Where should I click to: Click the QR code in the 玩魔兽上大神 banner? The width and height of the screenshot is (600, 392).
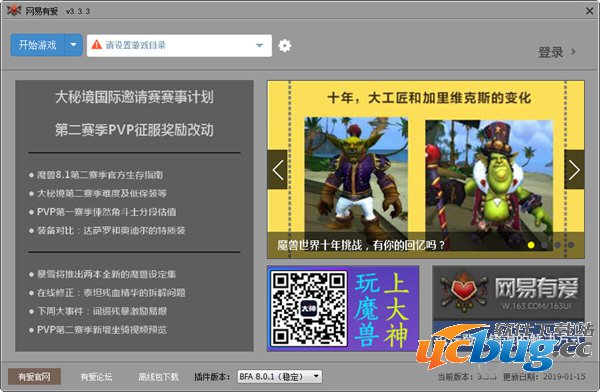[308, 308]
